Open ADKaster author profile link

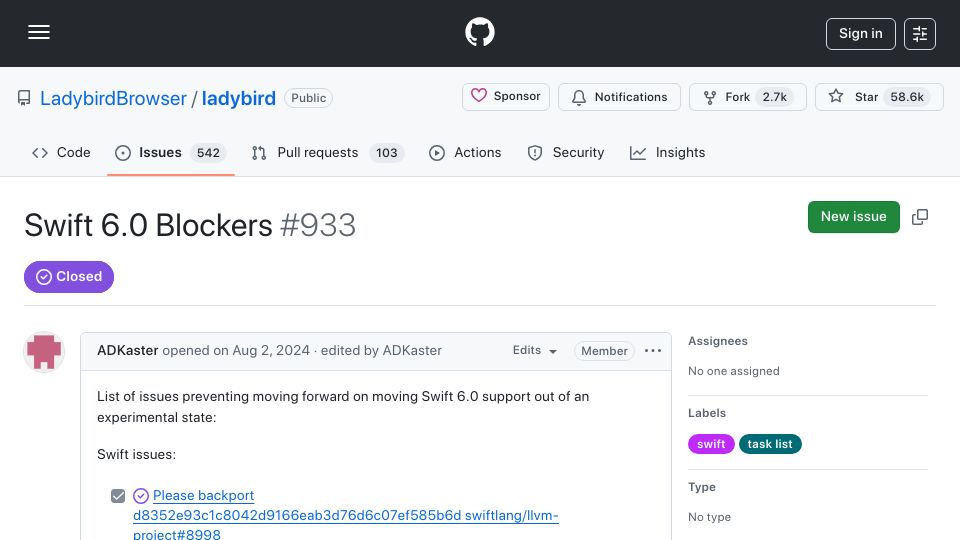(127, 350)
